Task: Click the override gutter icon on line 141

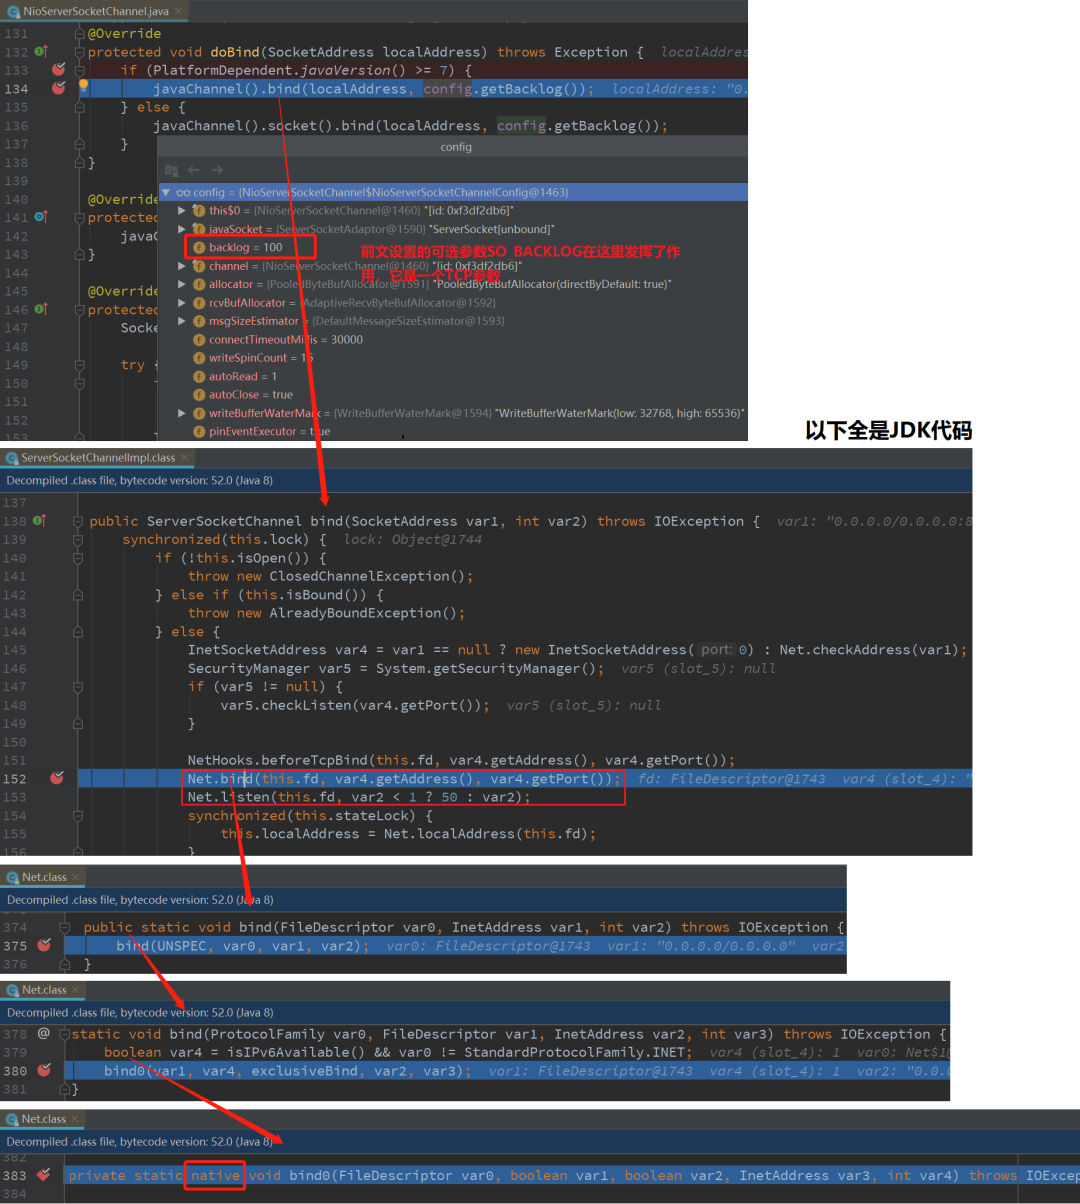Action: click(41, 217)
